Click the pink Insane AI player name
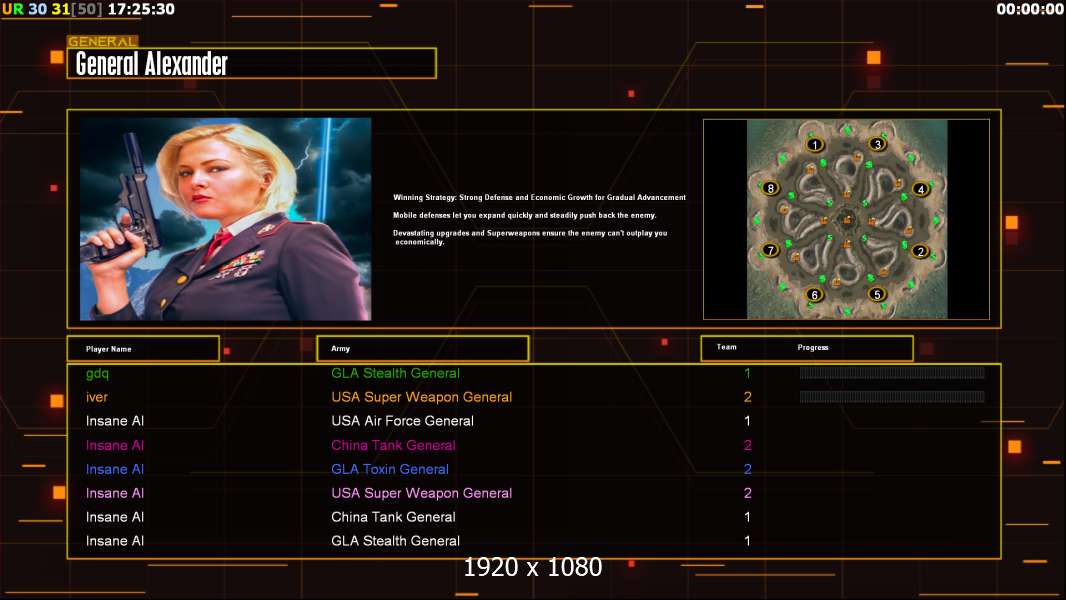1066x600 pixels. (115, 445)
